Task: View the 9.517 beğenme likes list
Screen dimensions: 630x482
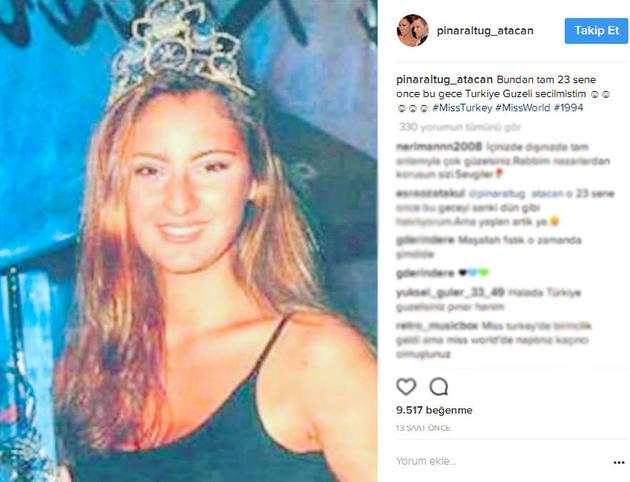Action: [x=434, y=410]
